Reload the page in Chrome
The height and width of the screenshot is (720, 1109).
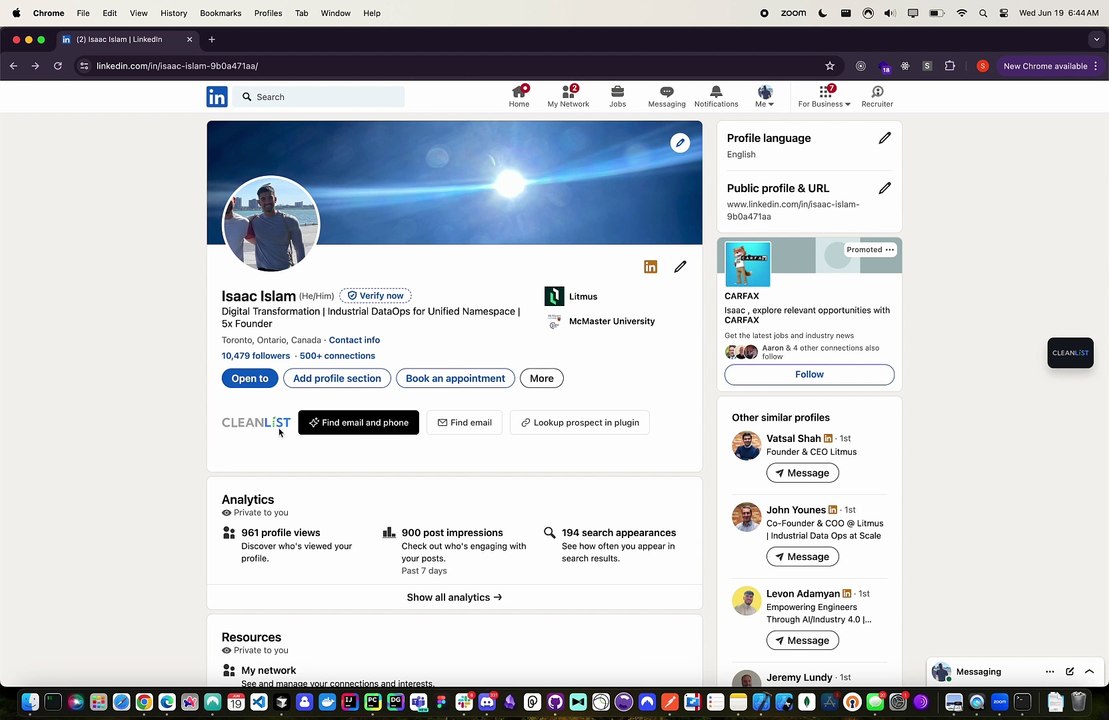click(58, 66)
